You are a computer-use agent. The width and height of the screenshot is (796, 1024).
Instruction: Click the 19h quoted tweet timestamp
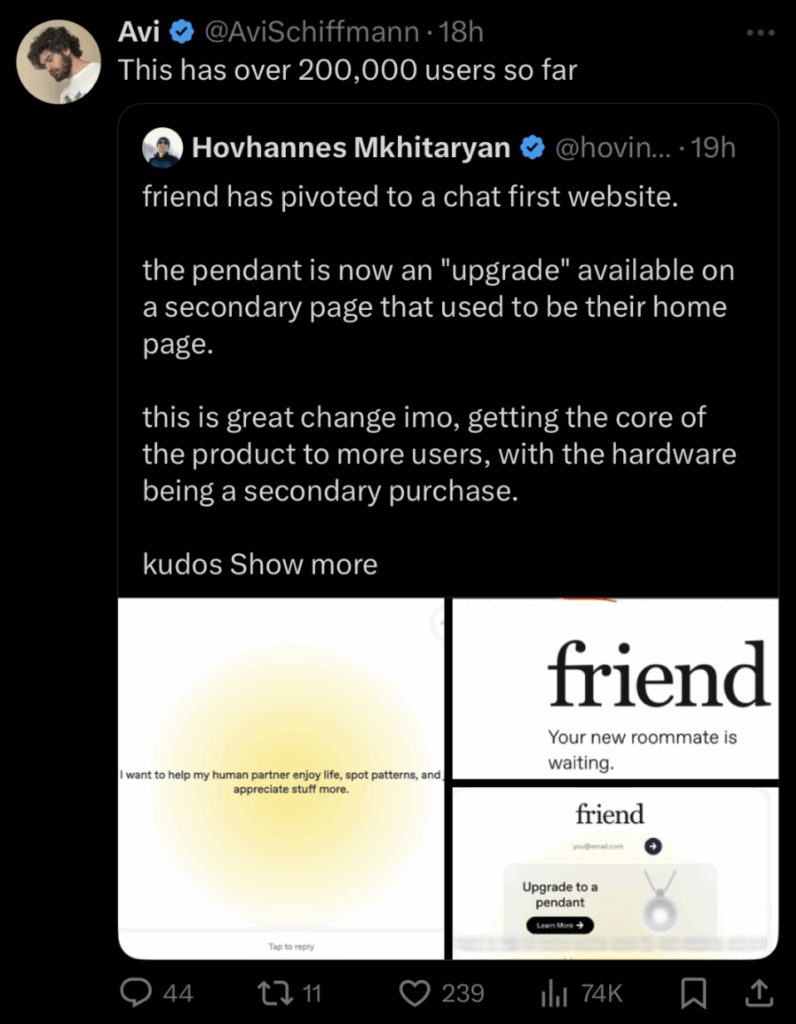pos(713,149)
